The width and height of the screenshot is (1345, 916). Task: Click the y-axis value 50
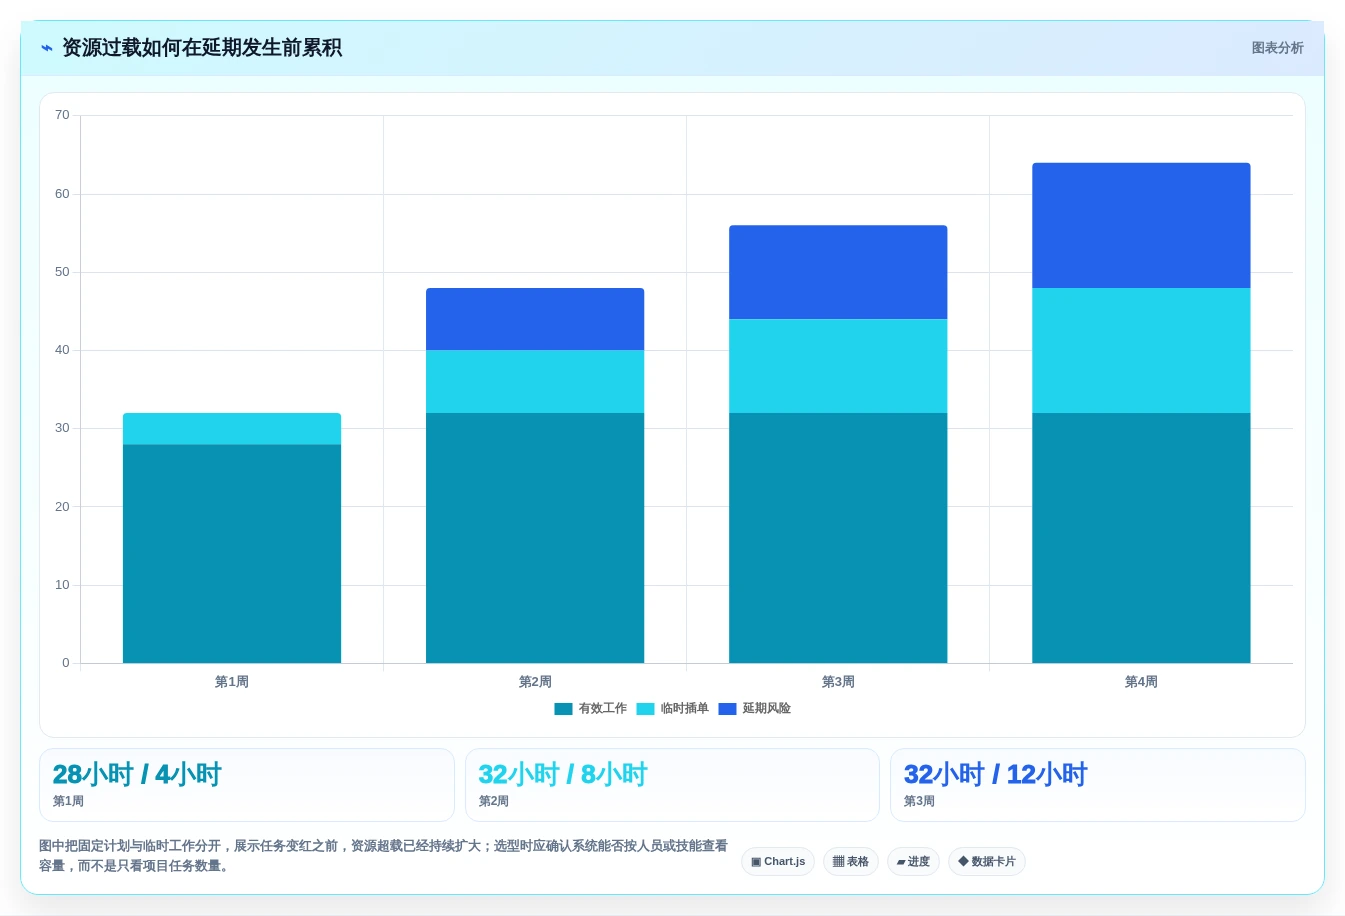pyautogui.click(x=62, y=272)
